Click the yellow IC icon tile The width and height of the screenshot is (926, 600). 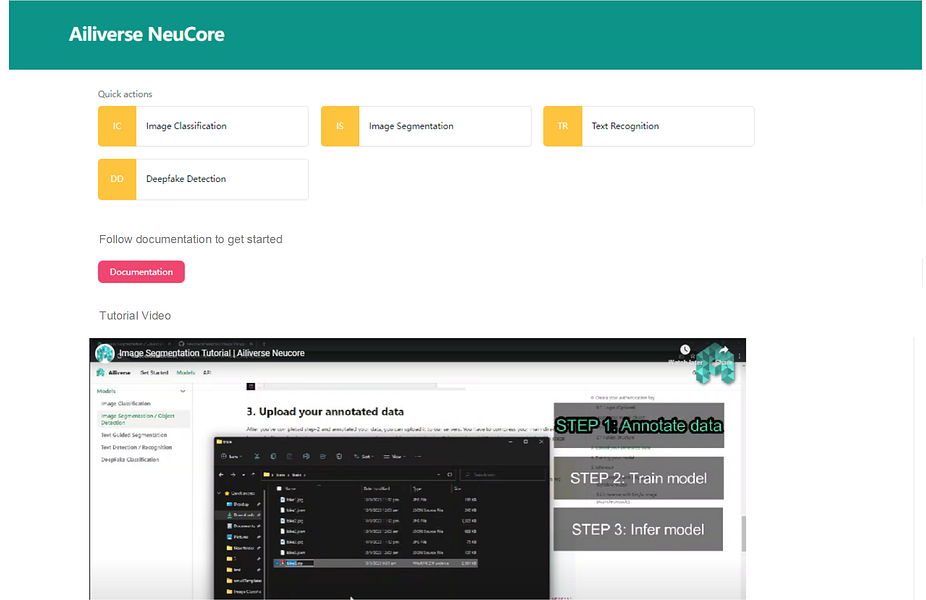point(117,126)
